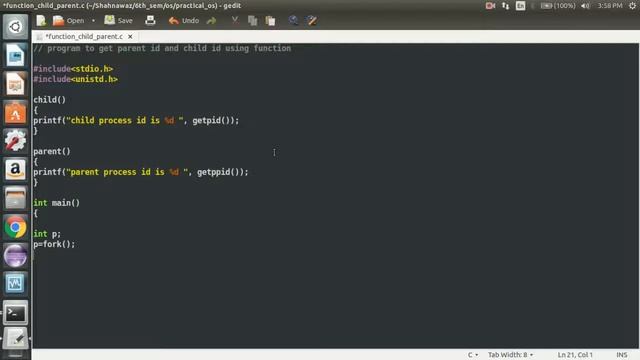
Task: Open the system session gear menu
Action: click(x=633, y=6)
